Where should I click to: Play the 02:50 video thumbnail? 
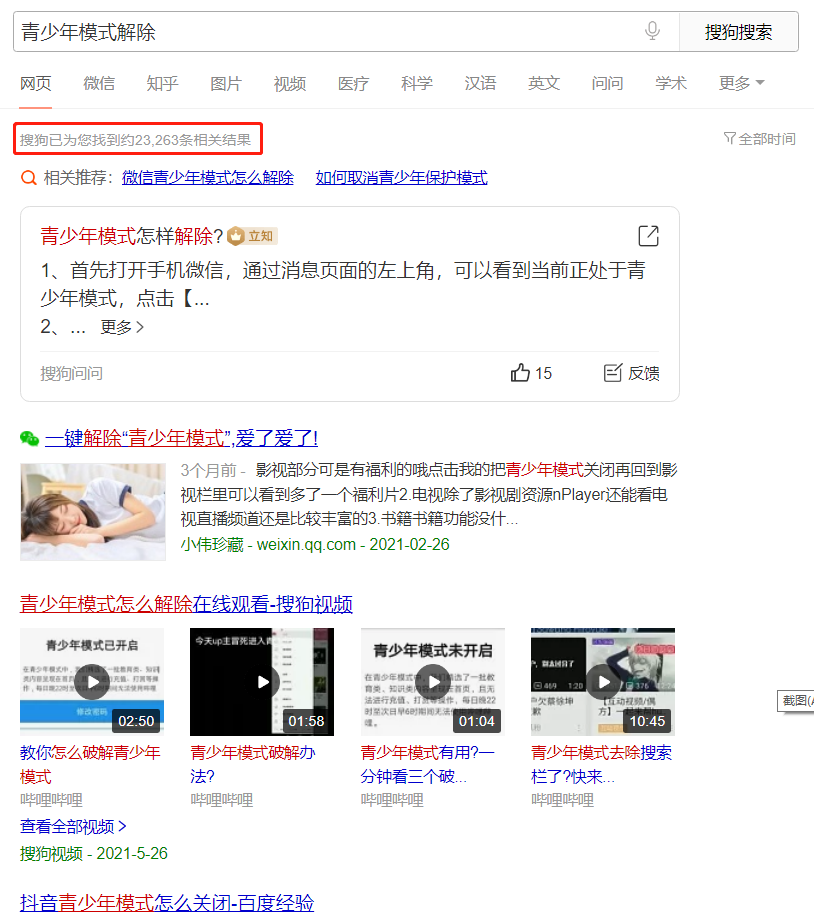click(92, 681)
